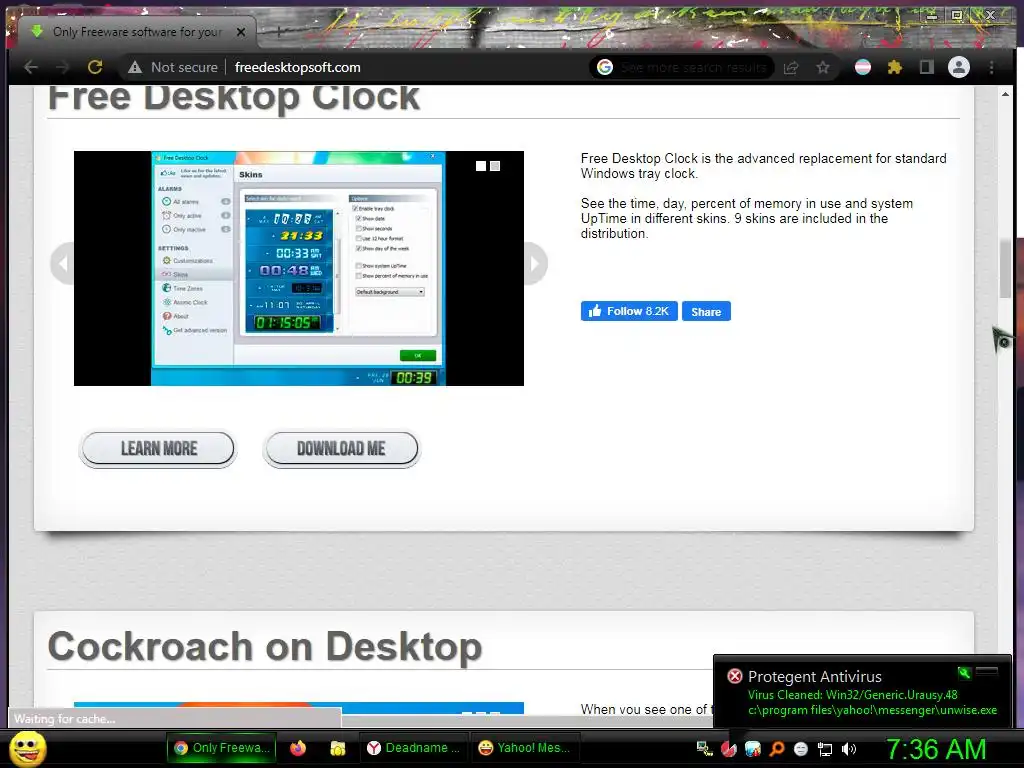Click the Google See more search results chip
The height and width of the screenshot is (768, 1024).
[x=682, y=67]
